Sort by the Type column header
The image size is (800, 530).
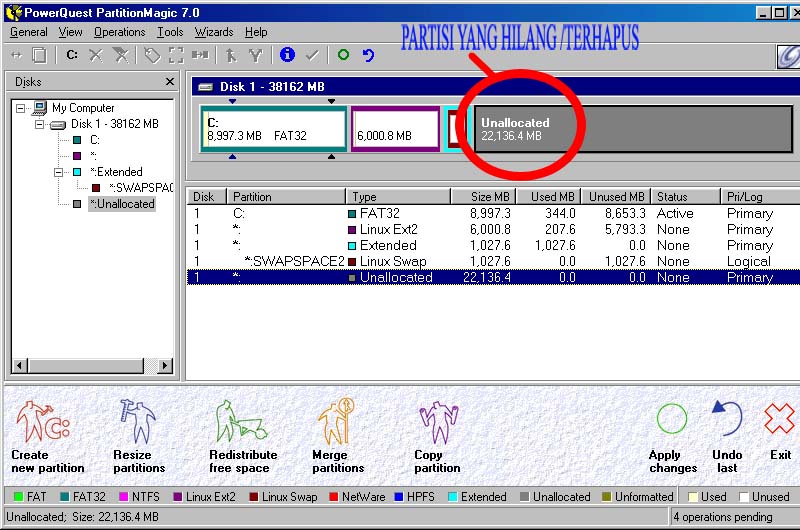(x=399, y=197)
